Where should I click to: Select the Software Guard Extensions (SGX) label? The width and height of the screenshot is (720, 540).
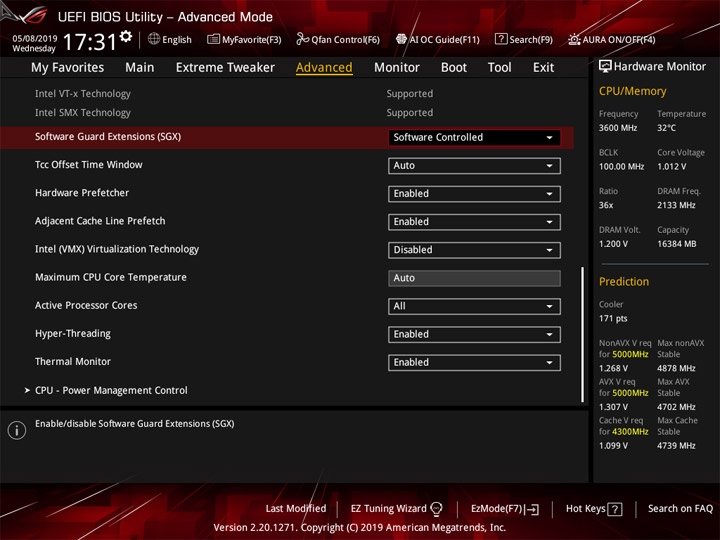pos(108,137)
